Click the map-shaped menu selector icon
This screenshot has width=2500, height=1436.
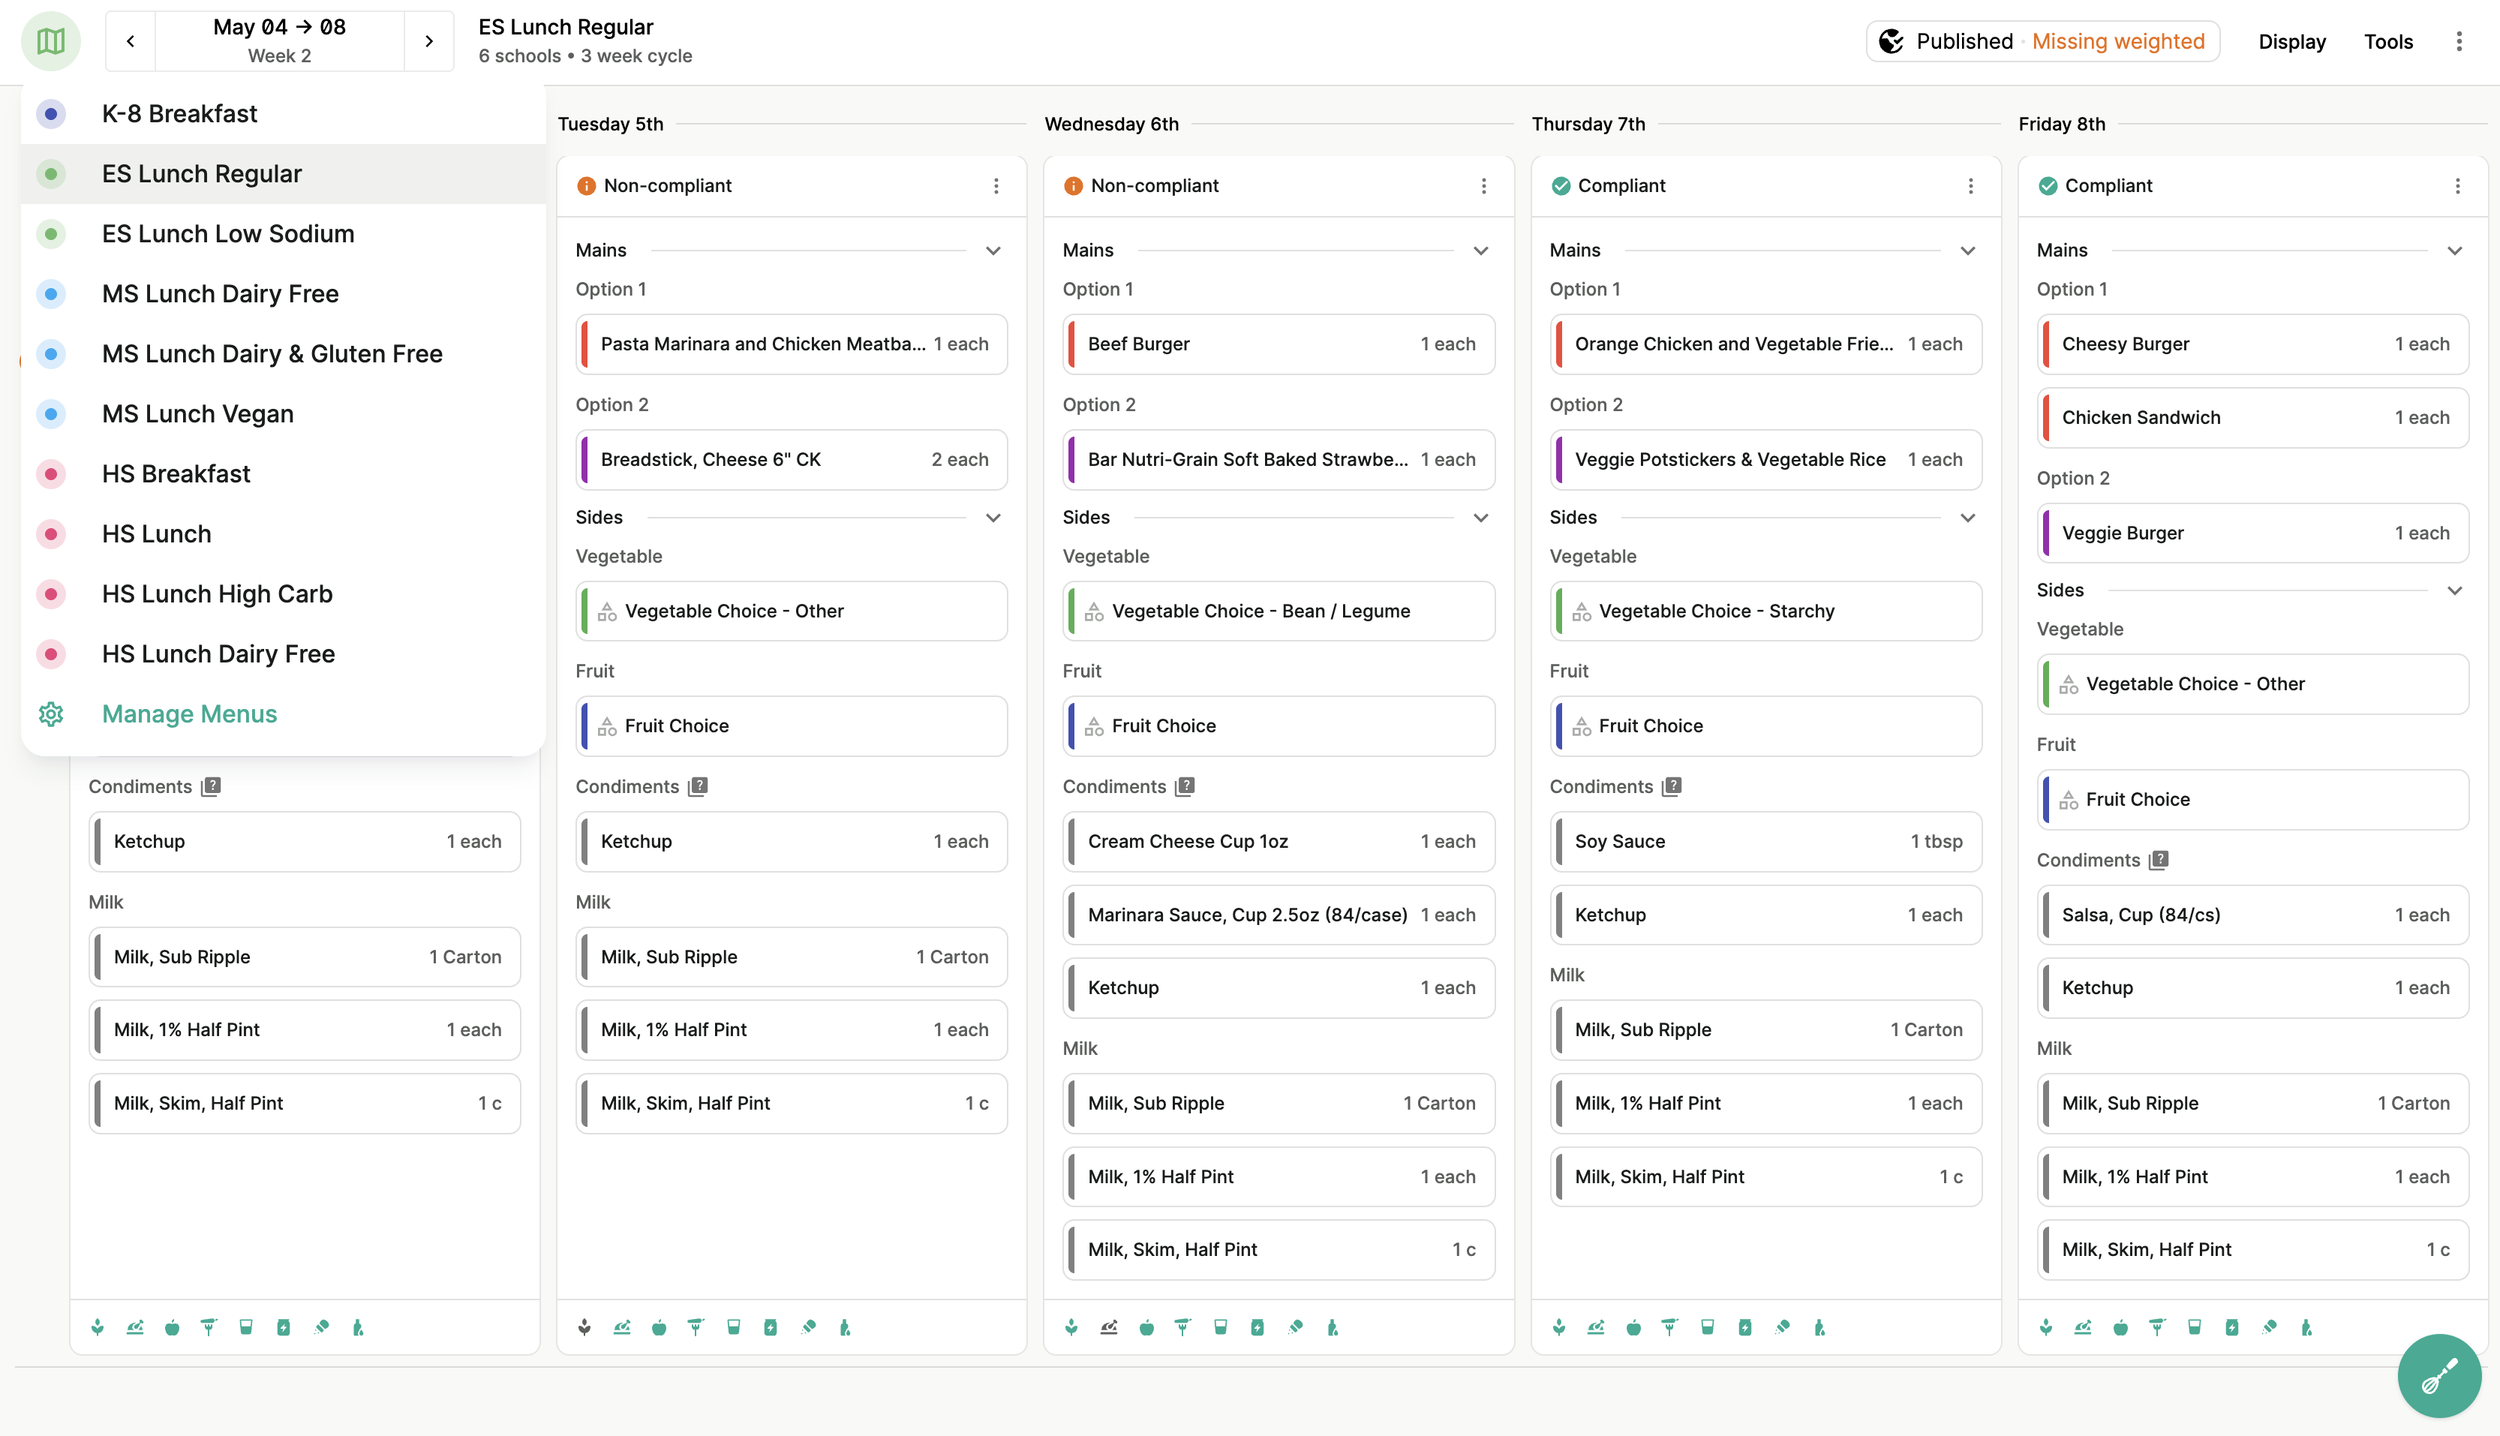50,41
